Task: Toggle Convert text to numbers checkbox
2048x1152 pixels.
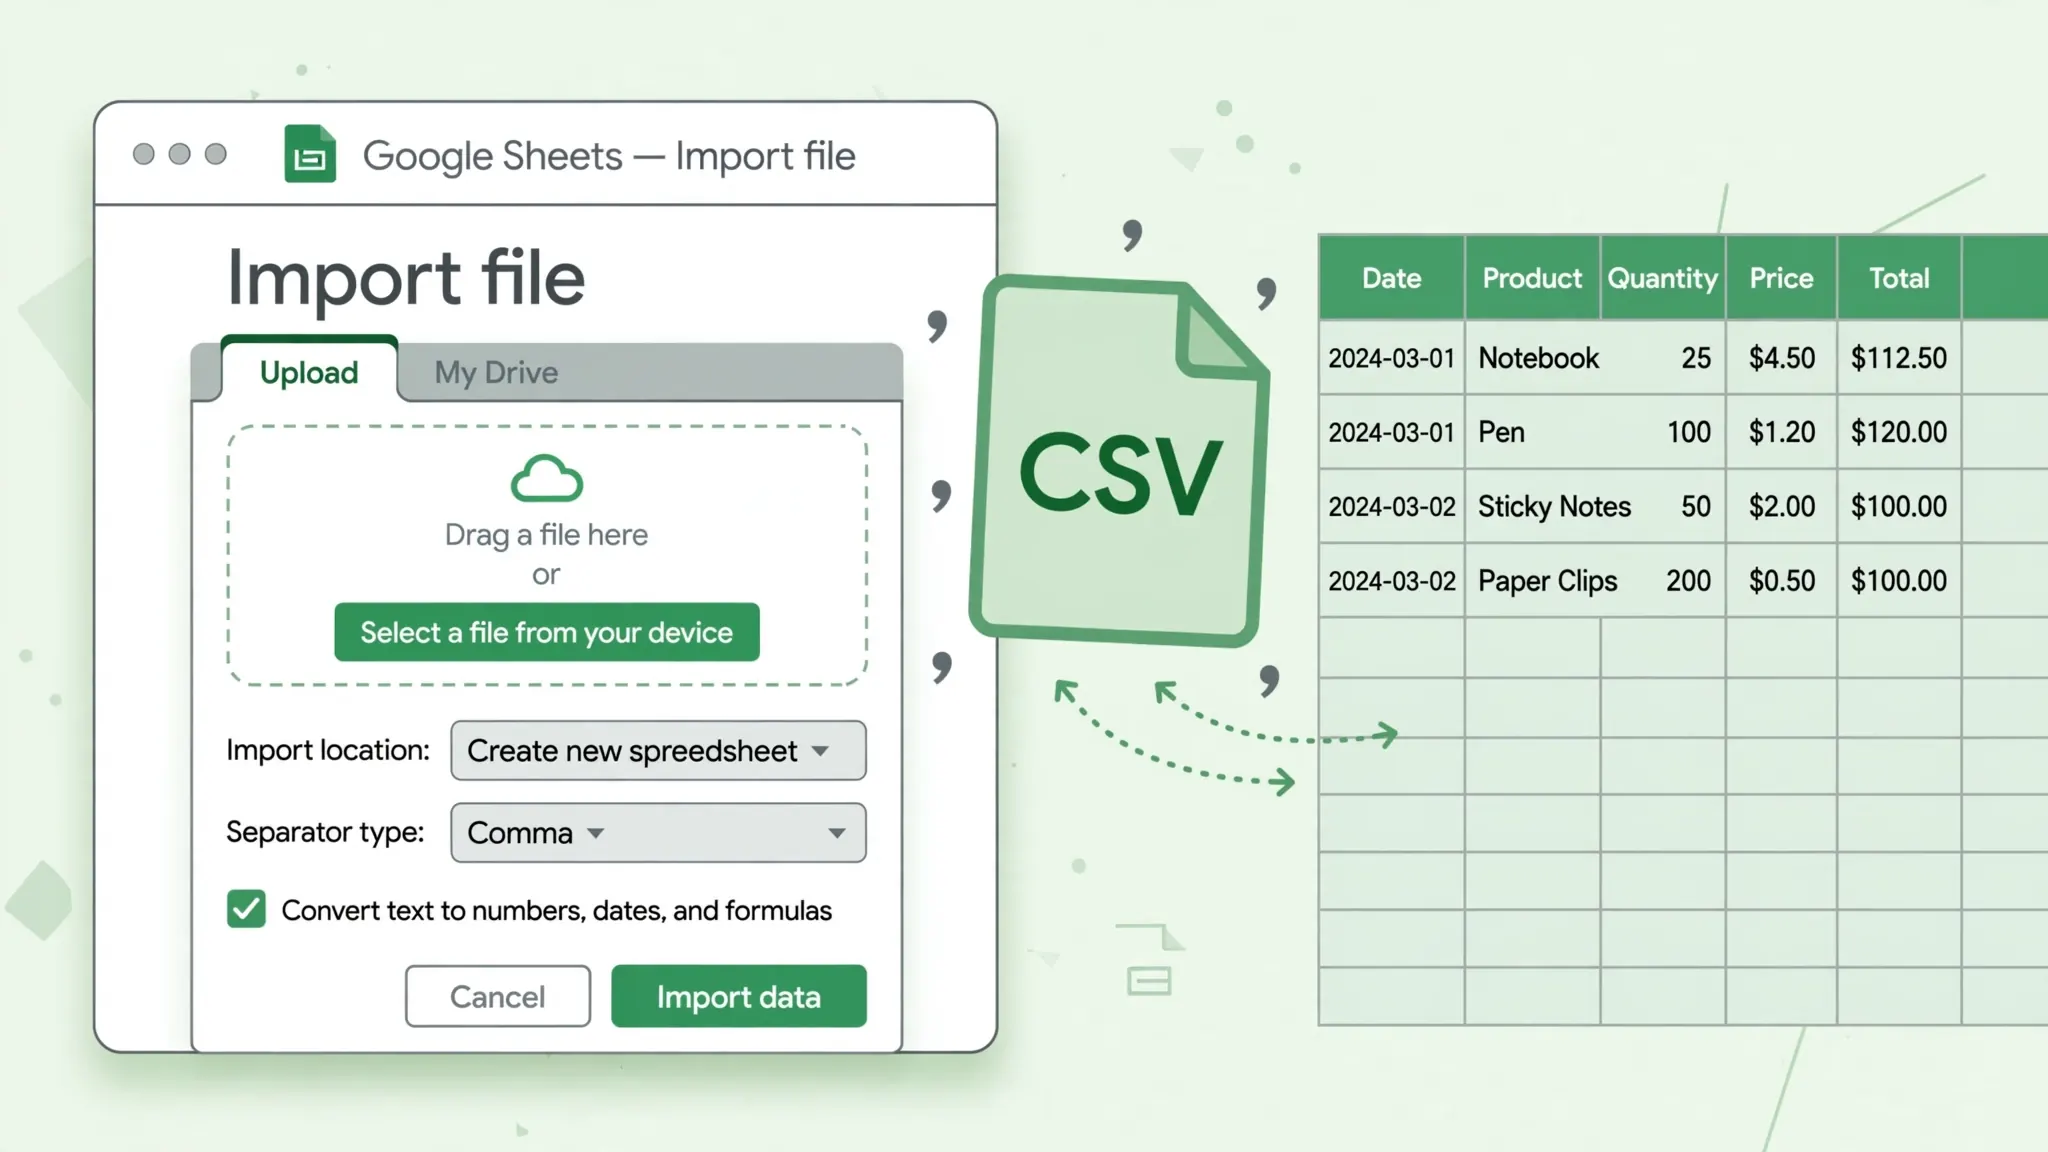Action: [246, 909]
